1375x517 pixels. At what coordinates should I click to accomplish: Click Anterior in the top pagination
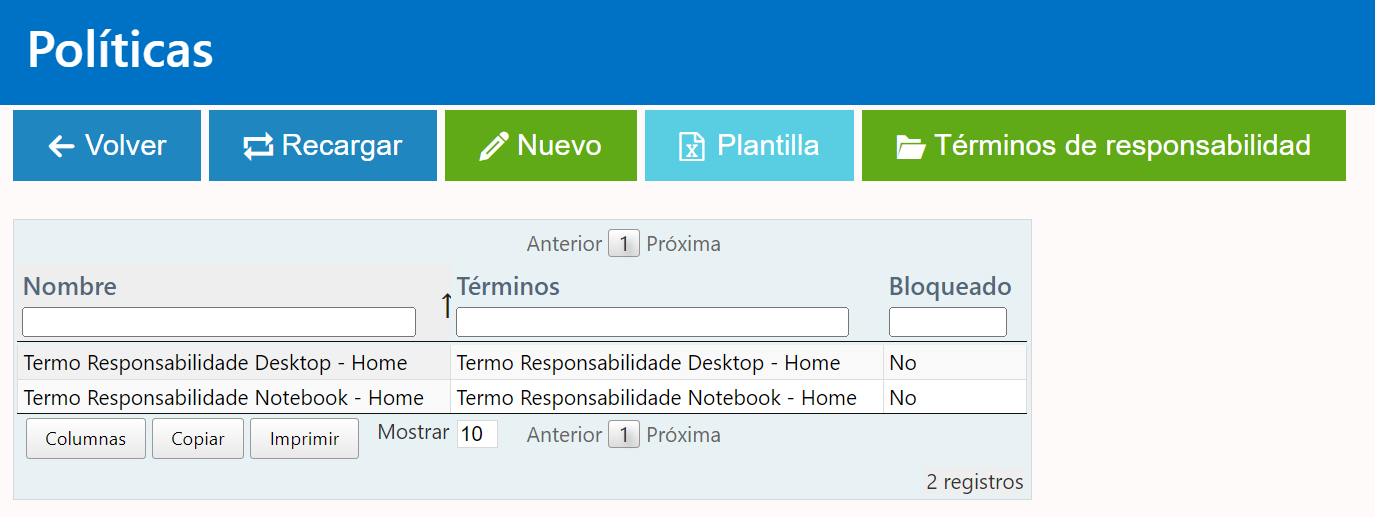point(564,244)
